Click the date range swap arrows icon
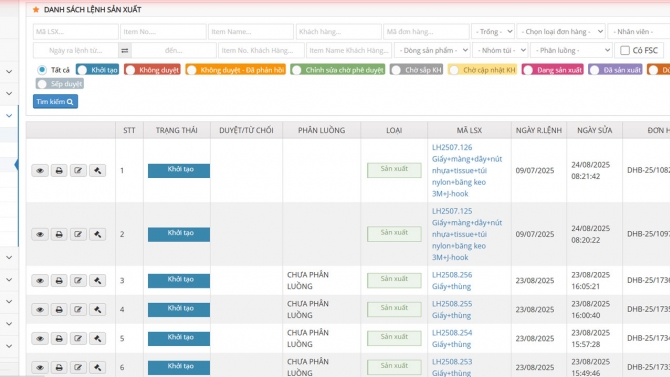 124,50
